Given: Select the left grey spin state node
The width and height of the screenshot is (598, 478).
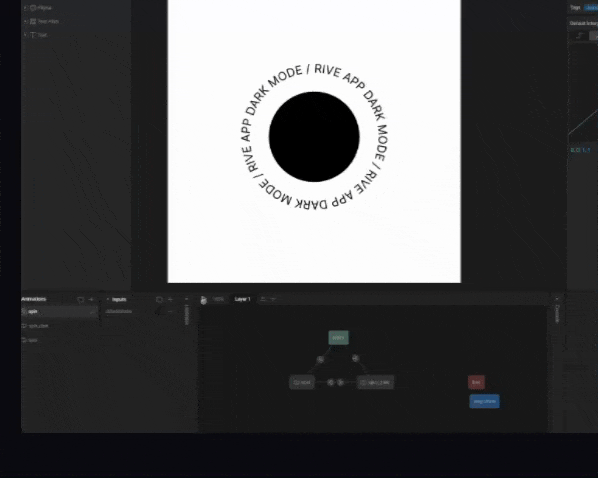Looking at the screenshot, I should [x=302, y=382].
